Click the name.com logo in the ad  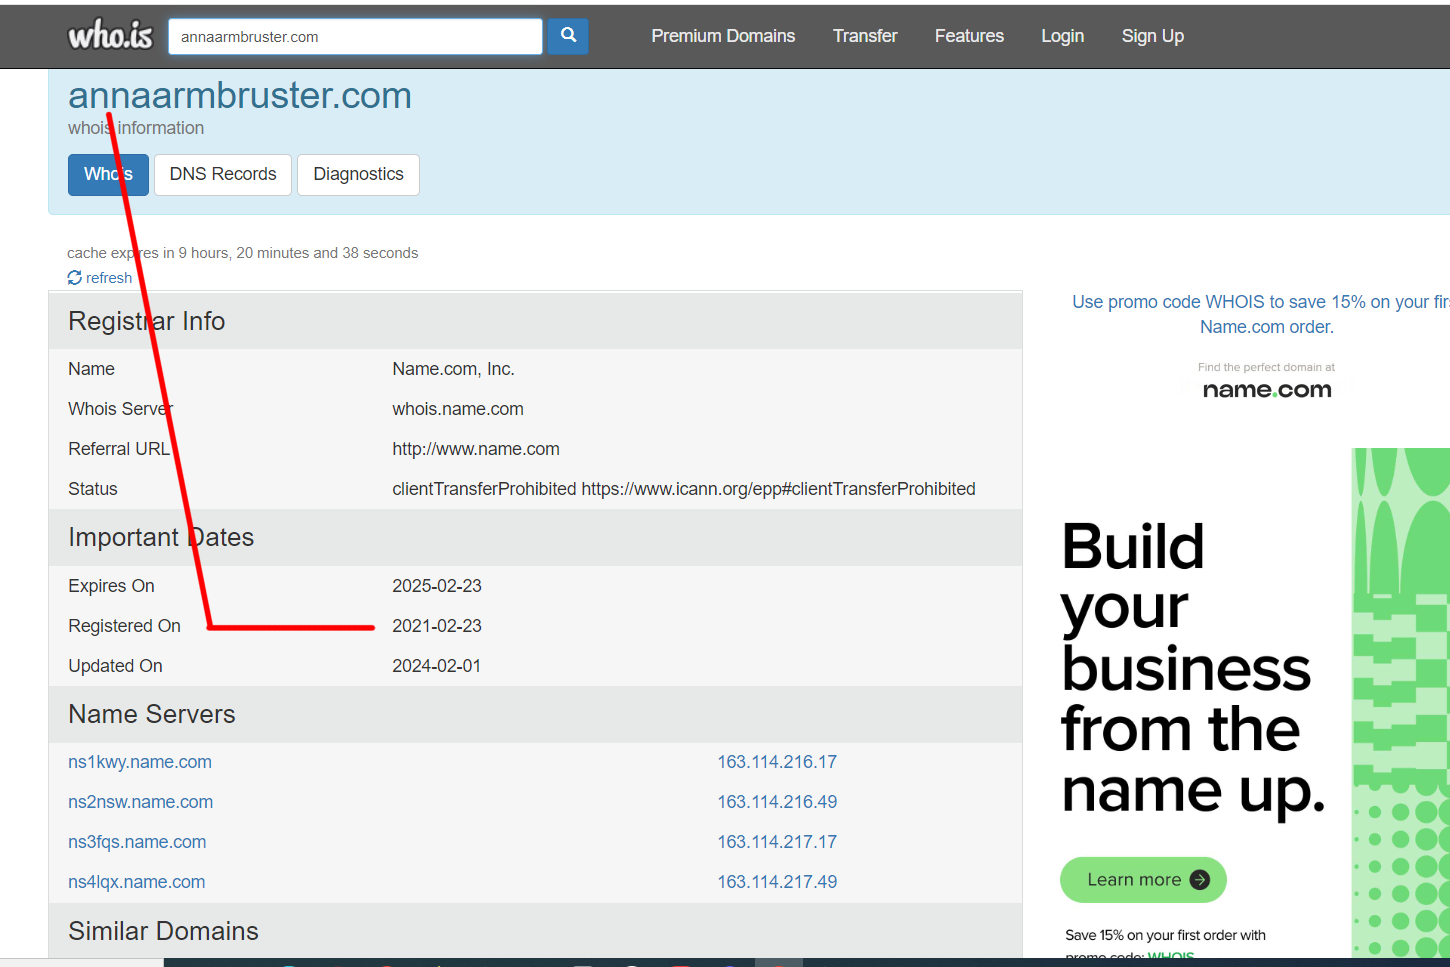click(1266, 390)
